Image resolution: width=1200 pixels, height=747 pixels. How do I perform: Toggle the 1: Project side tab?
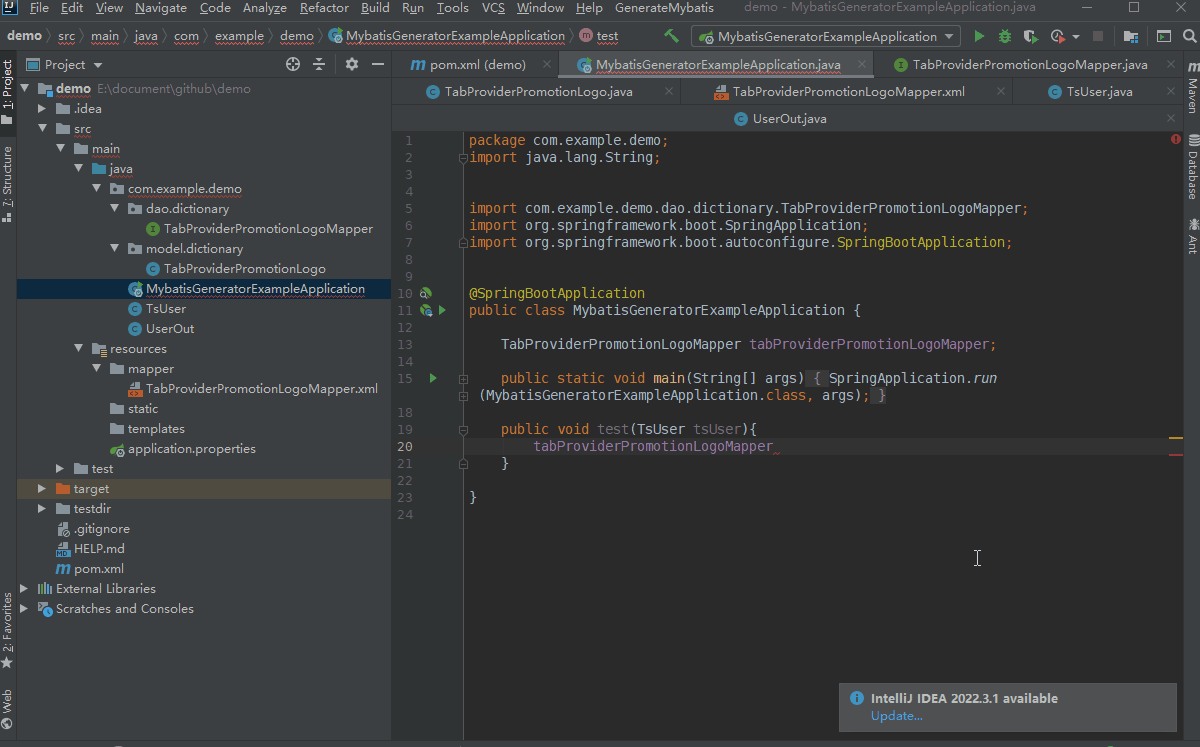pos(8,92)
